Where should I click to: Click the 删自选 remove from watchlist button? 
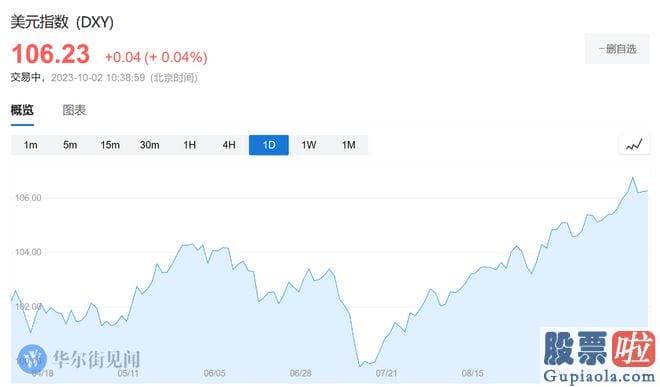click(617, 49)
